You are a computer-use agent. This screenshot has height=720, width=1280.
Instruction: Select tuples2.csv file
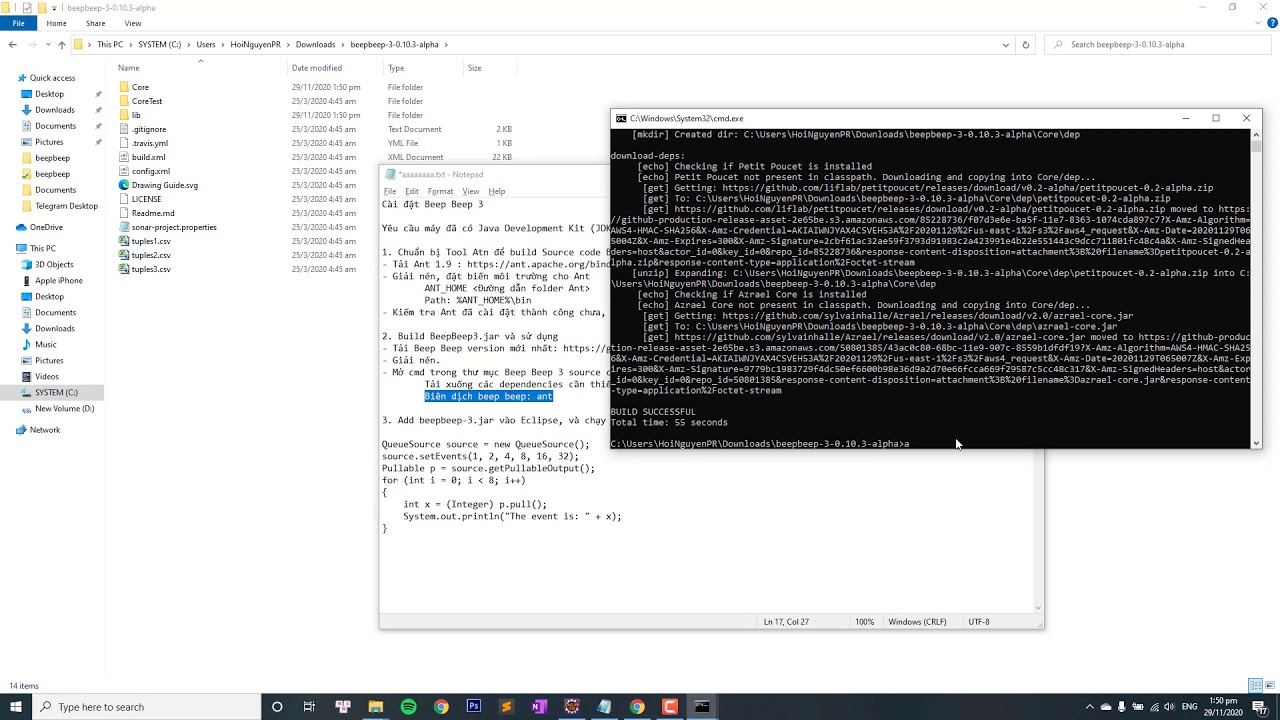point(151,255)
